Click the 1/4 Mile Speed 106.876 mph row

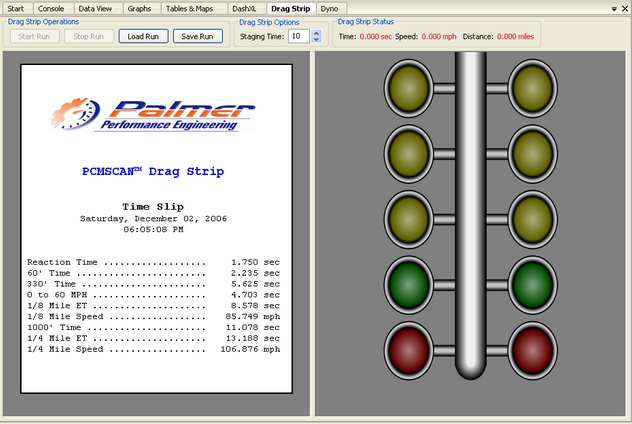tap(154, 349)
